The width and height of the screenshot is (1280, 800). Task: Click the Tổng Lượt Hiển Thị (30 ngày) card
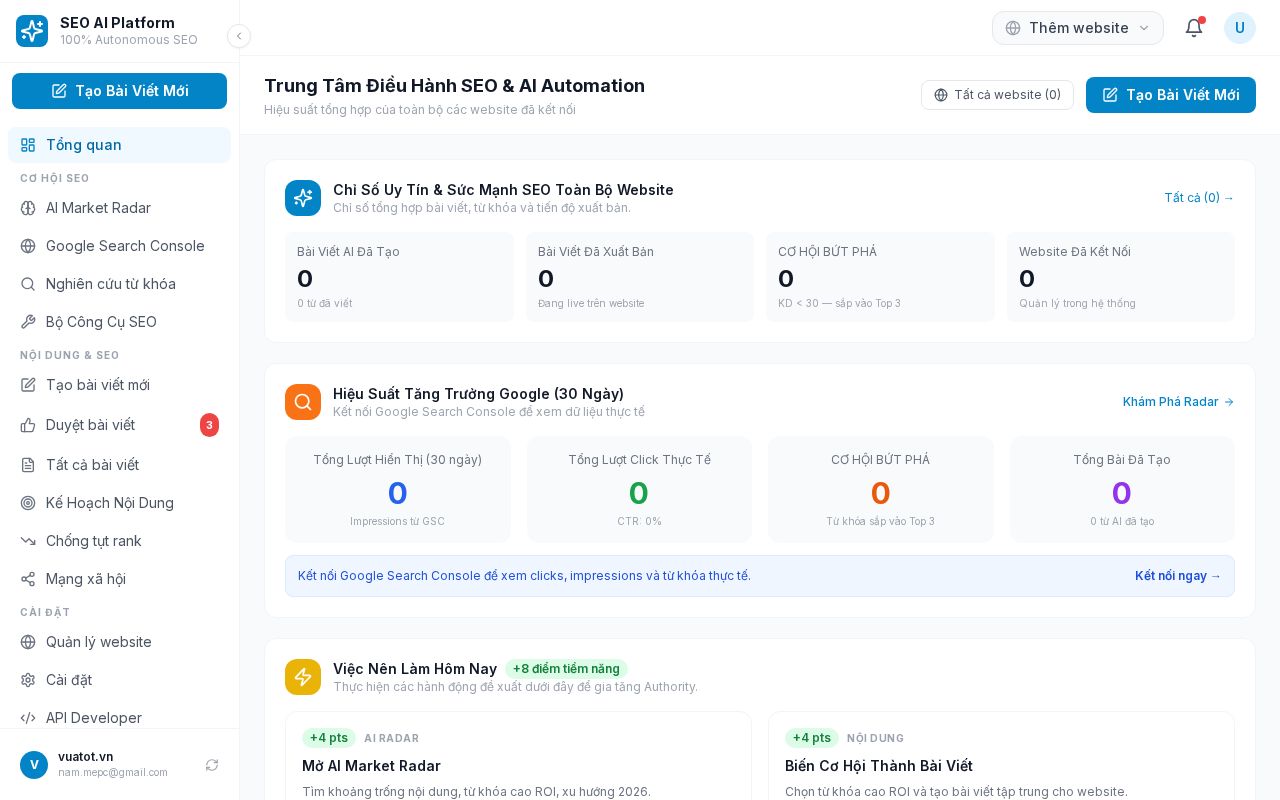pos(398,489)
